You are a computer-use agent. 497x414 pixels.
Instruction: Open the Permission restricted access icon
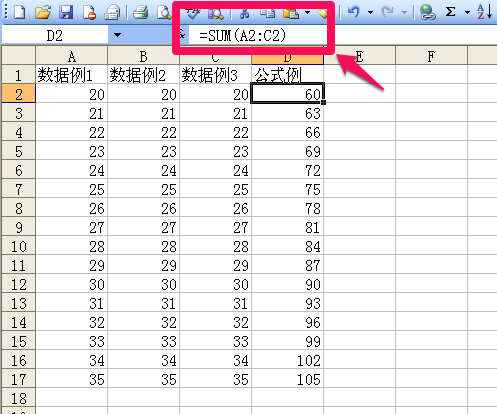[x=89, y=12]
